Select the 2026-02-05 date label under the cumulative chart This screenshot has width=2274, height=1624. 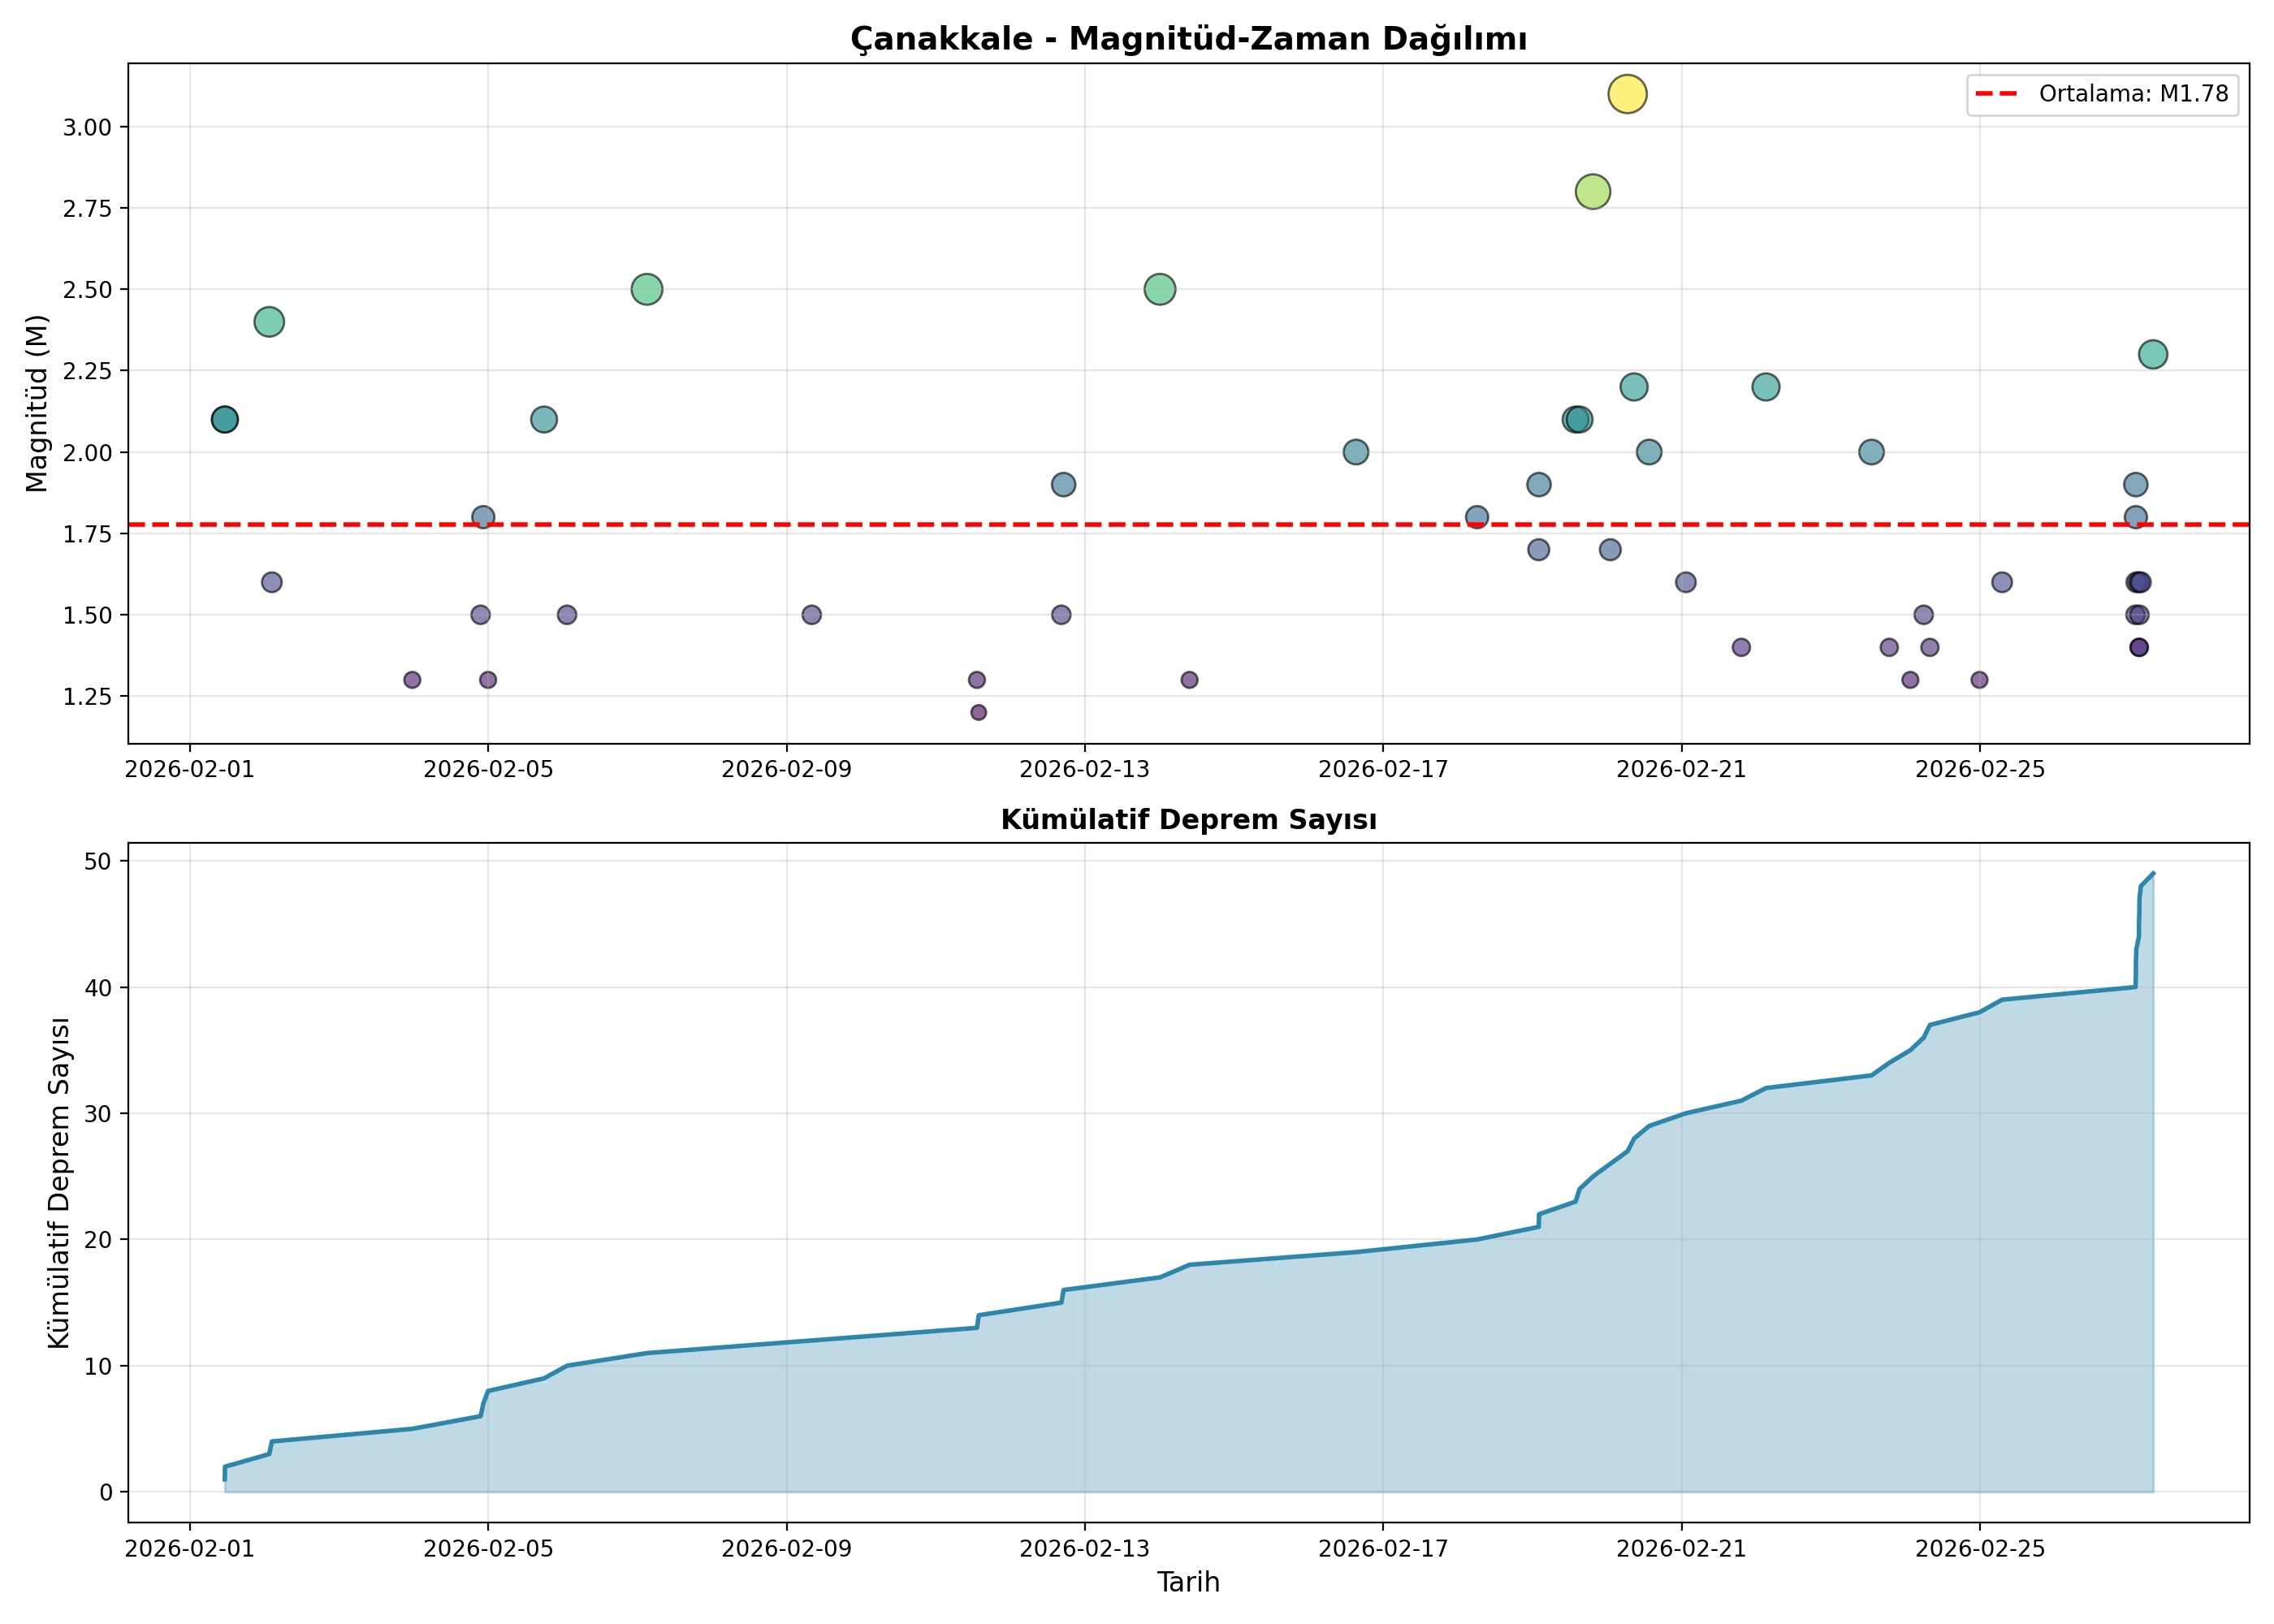click(488, 1548)
